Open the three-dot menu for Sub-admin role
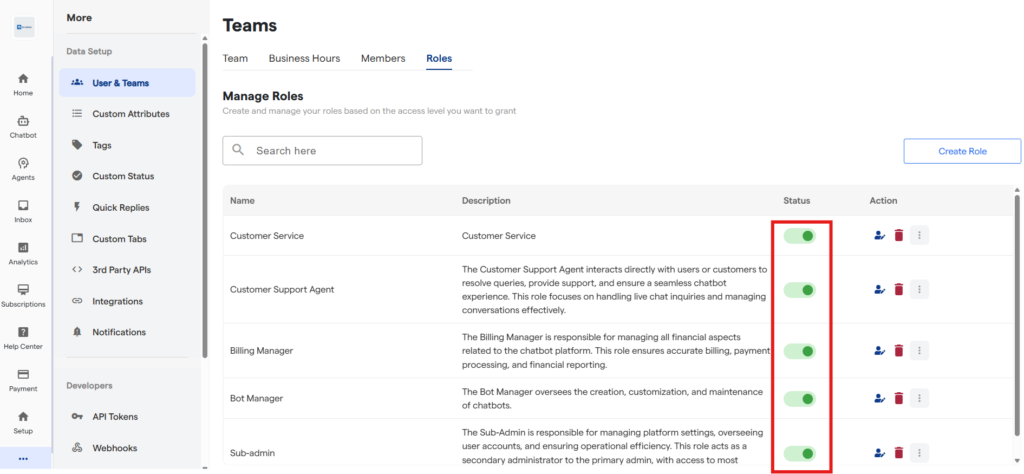 pos(920,453)
